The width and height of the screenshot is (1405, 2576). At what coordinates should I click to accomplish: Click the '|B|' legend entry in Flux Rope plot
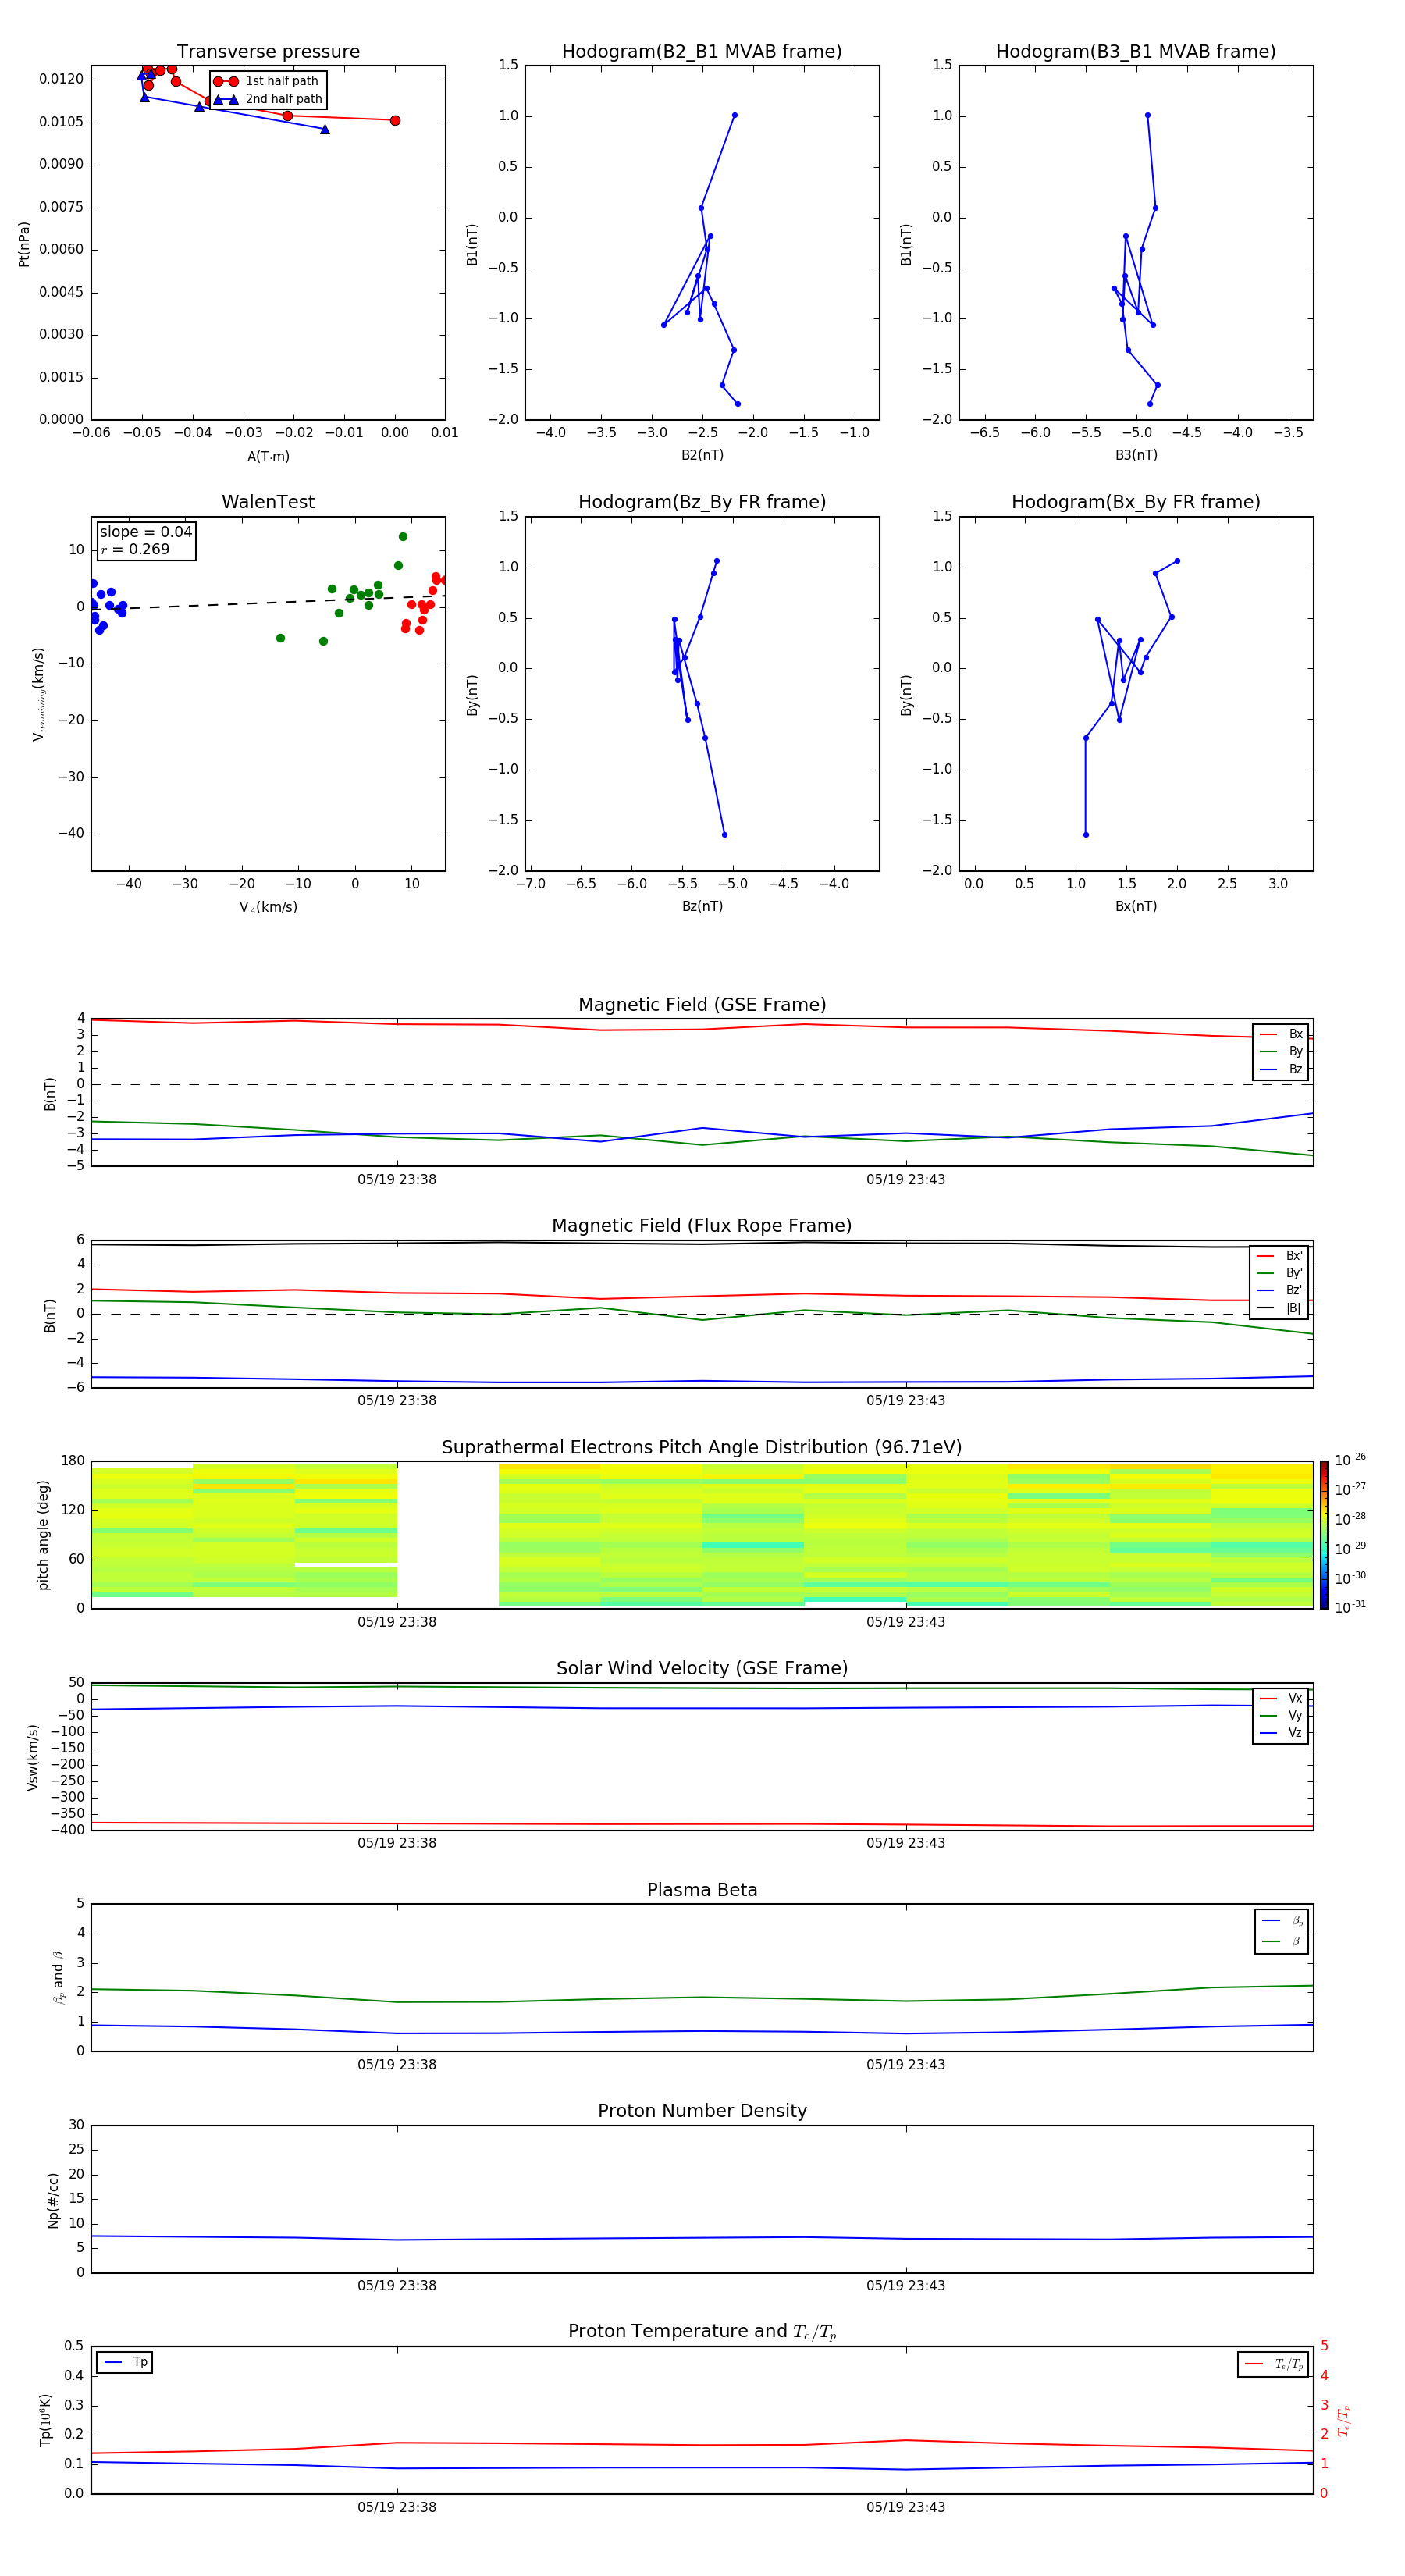point(1279,1308)
